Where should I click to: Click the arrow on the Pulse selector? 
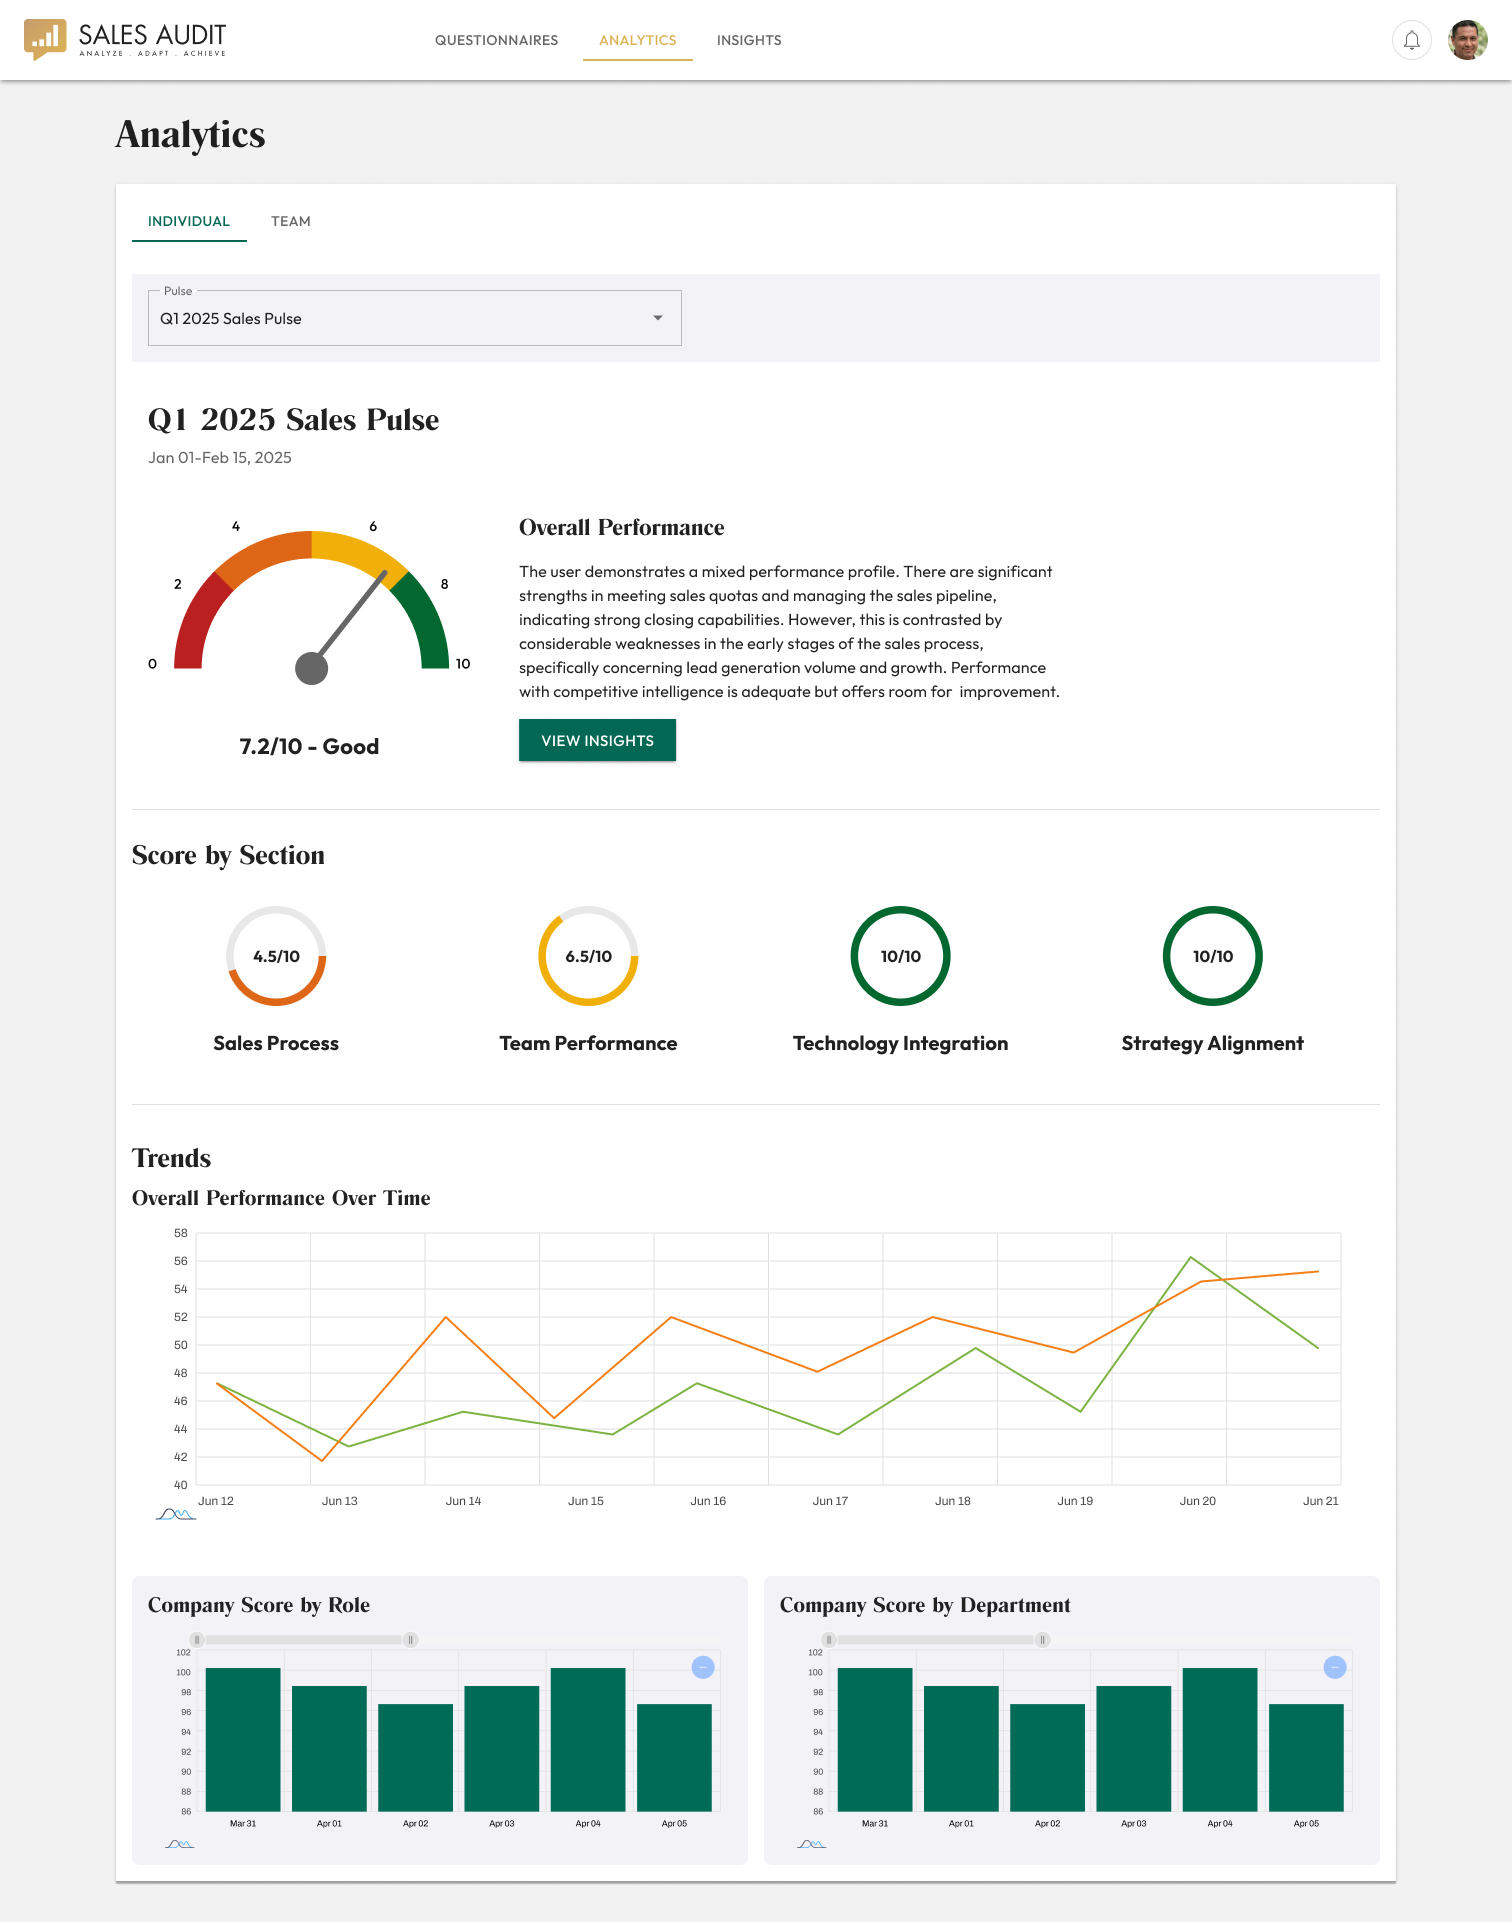tap(658, 318)
